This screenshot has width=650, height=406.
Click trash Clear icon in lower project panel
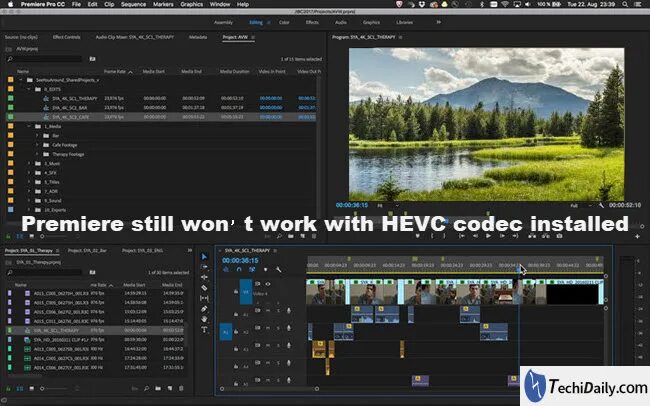pyautogui.click(x=181, y=389)
